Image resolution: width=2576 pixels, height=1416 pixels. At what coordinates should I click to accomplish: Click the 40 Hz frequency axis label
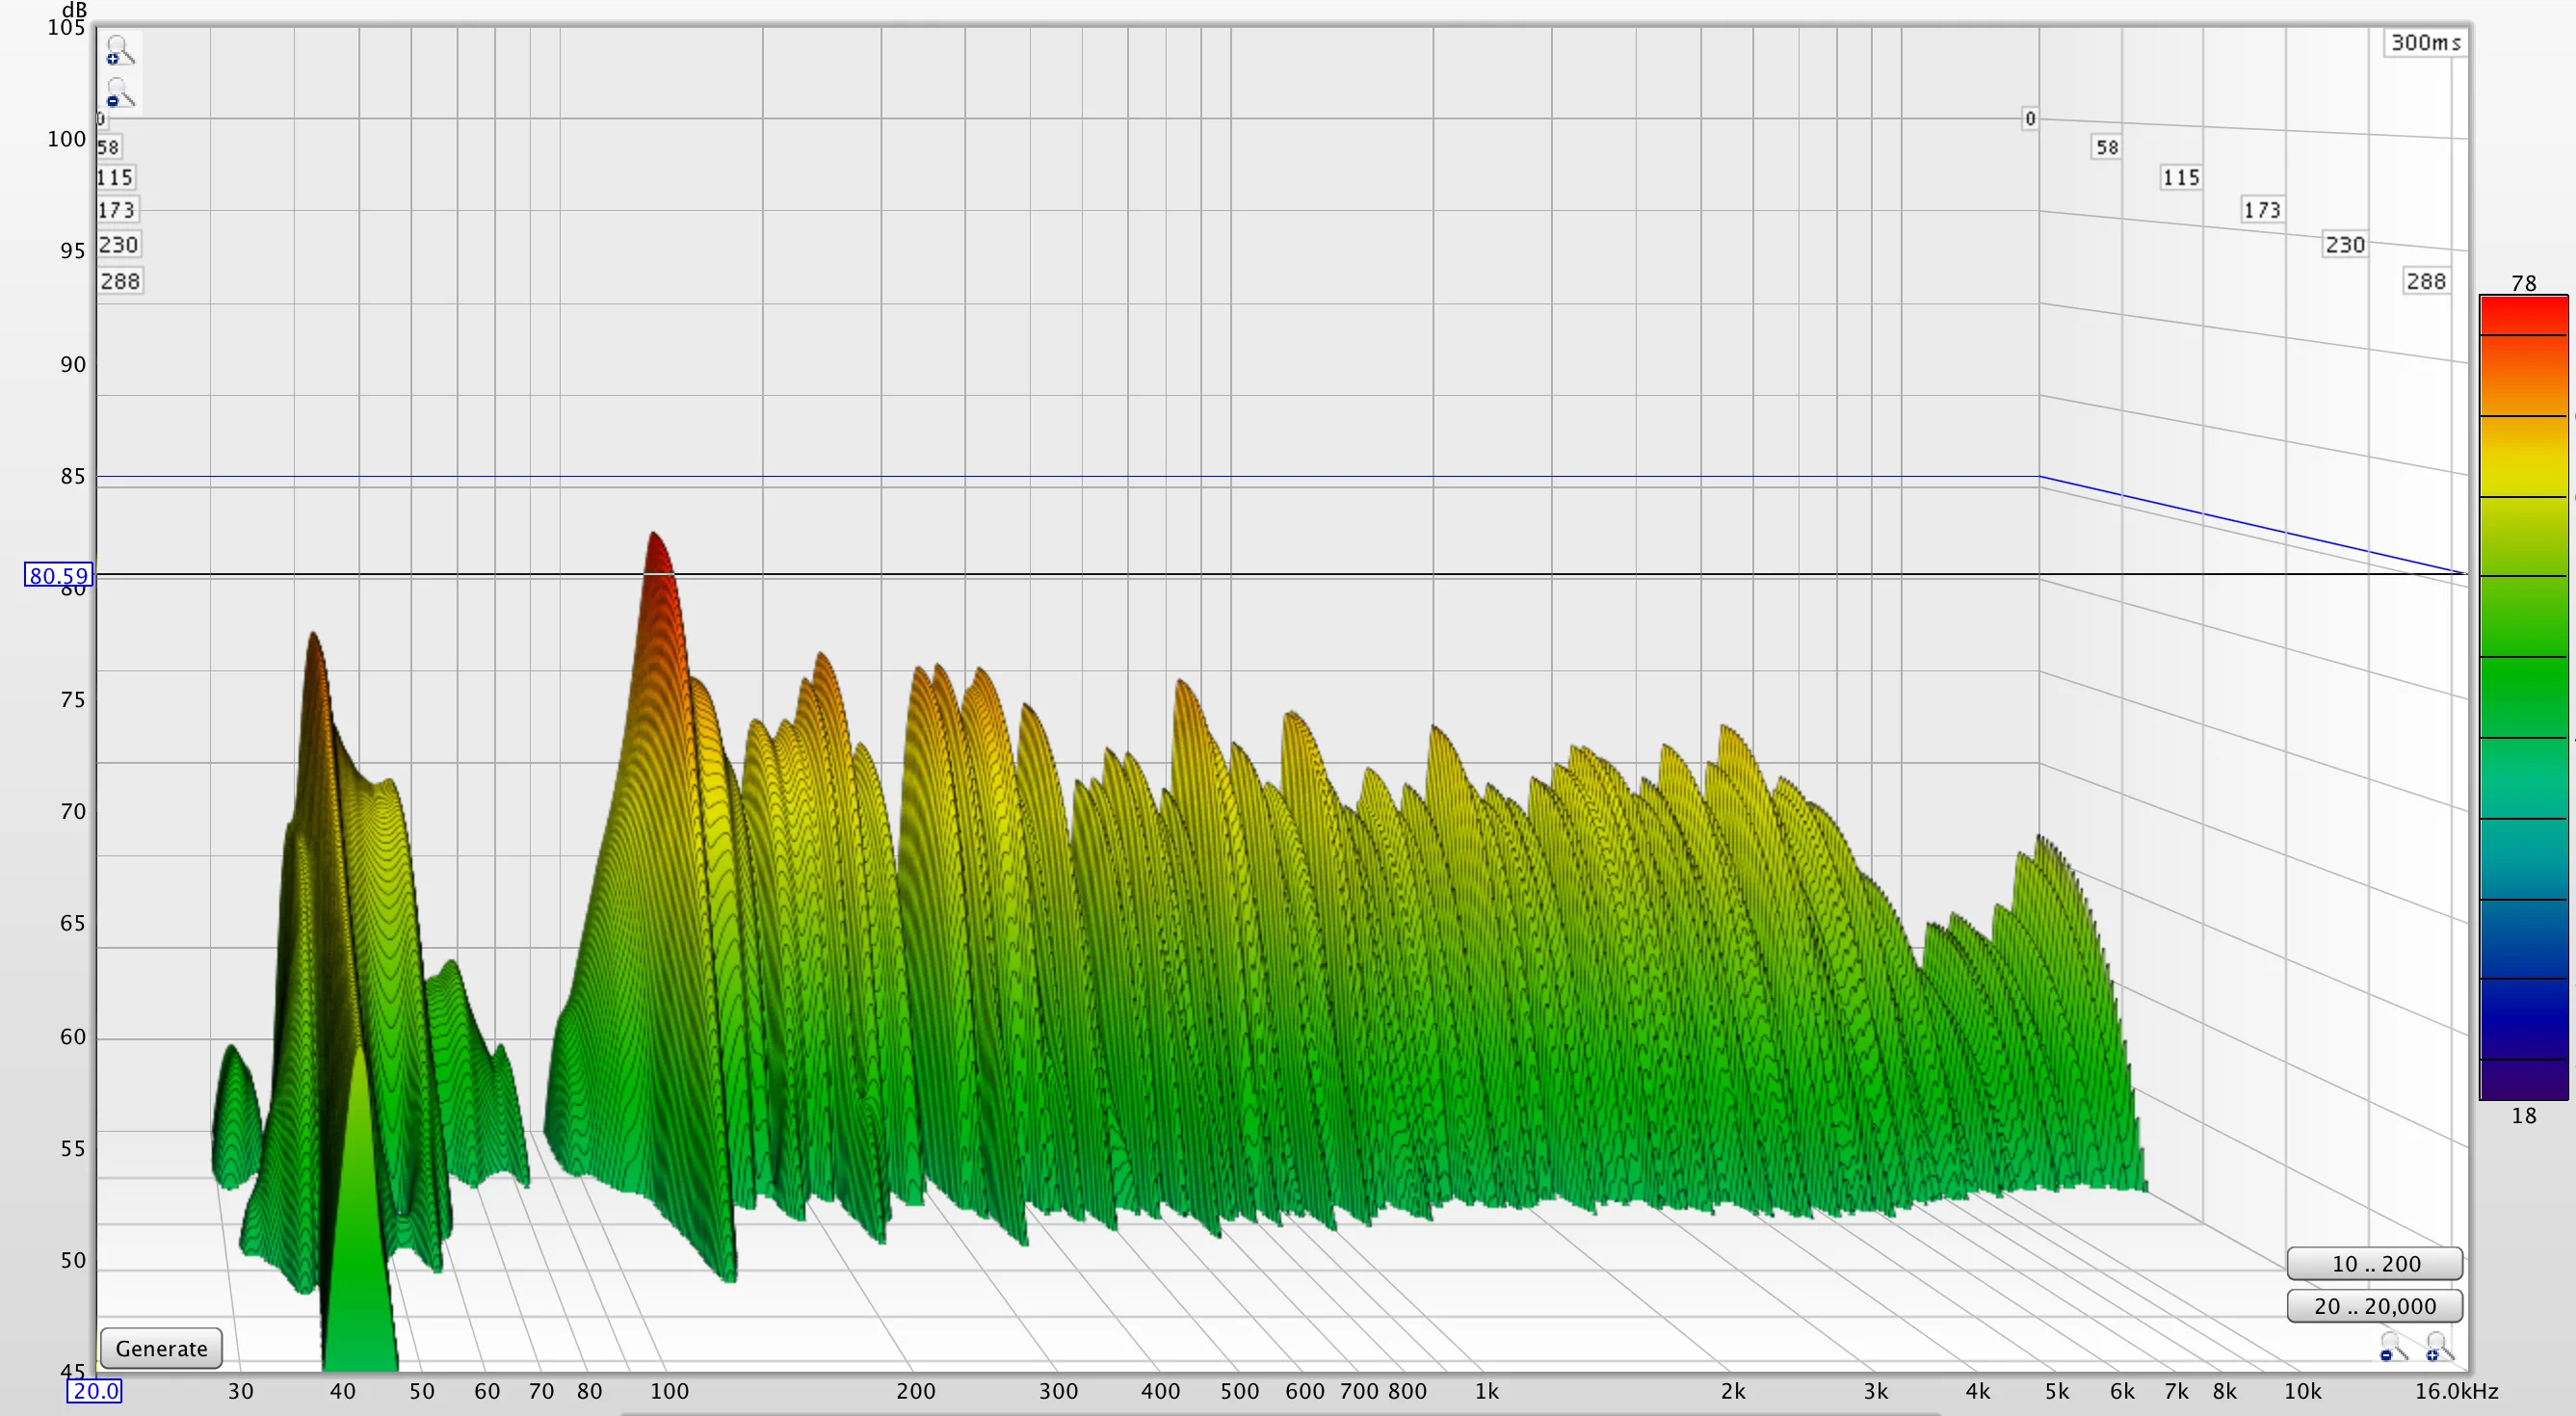click(x=342, y=1391)
